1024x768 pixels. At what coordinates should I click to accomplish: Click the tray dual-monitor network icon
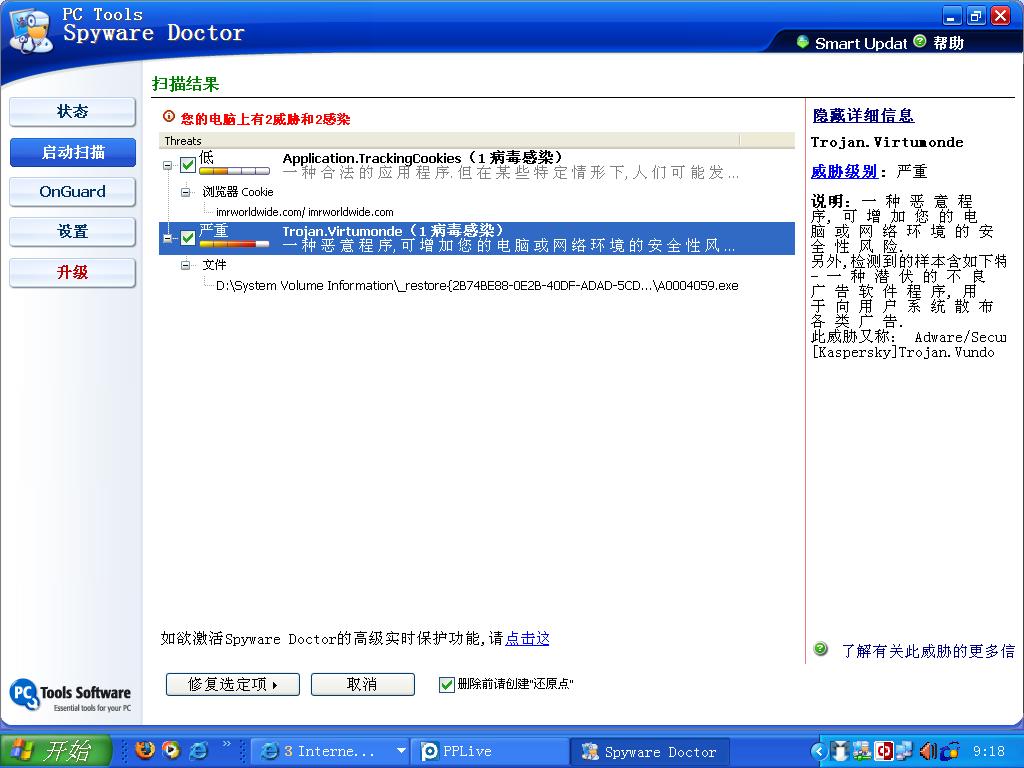click(905, 751)
